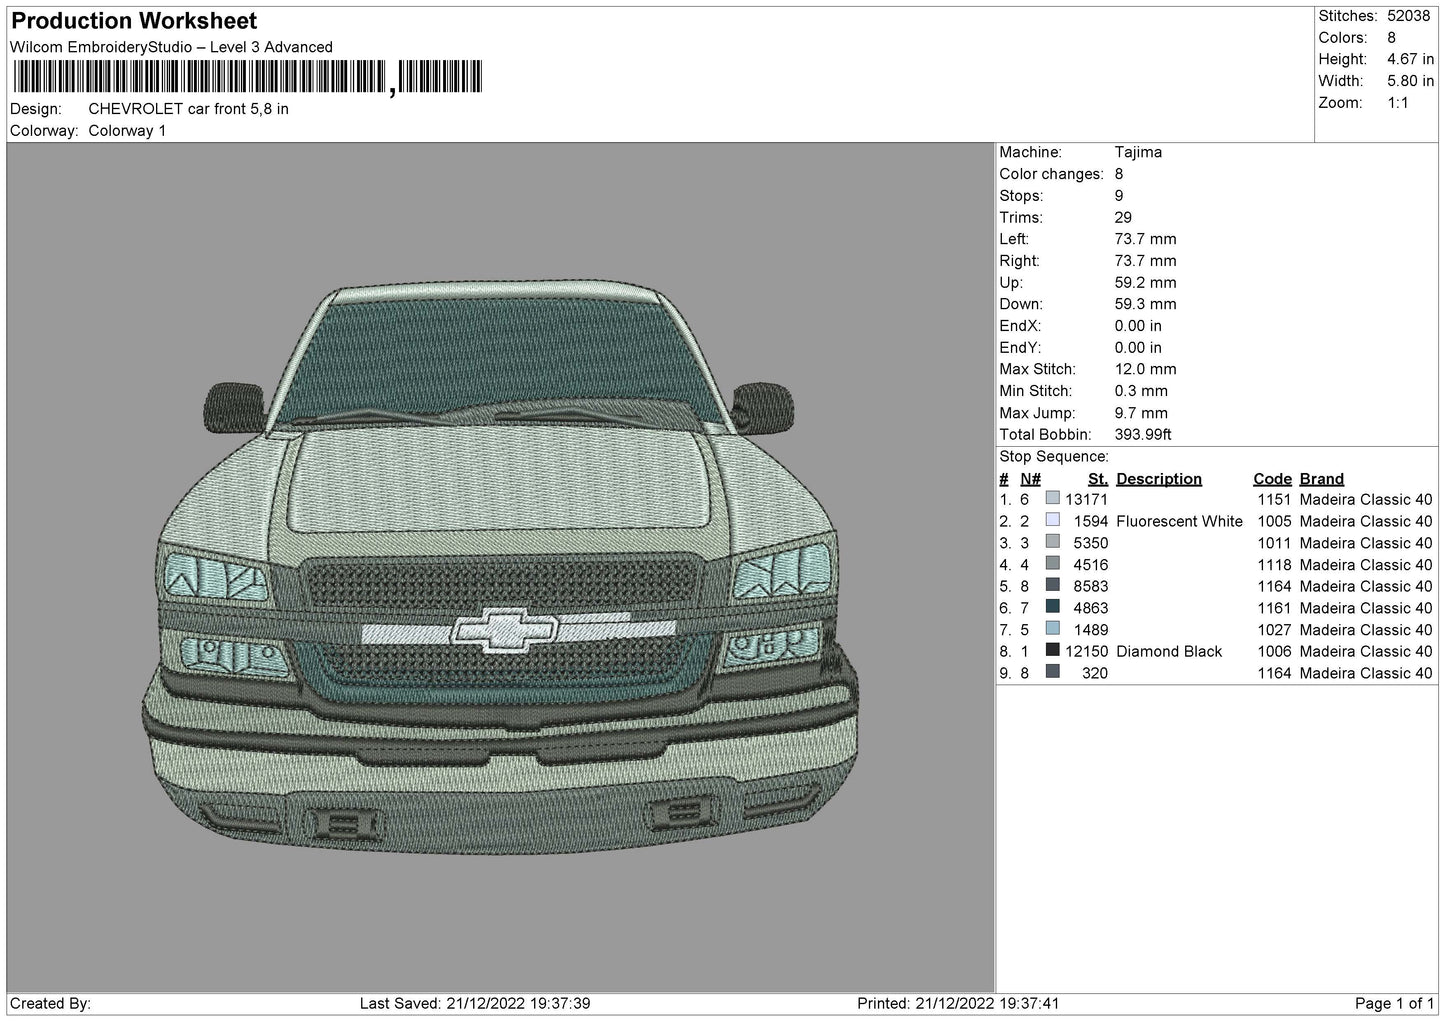Click the Max Jump value 9.7 mm
This screenshot has height=1021, width=1445.
coord(1141,413)
